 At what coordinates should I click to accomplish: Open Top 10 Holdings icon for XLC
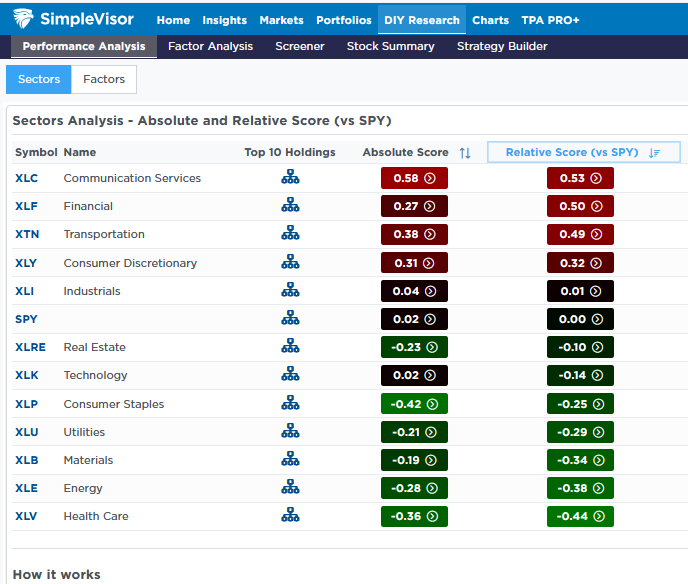[290, 178]
